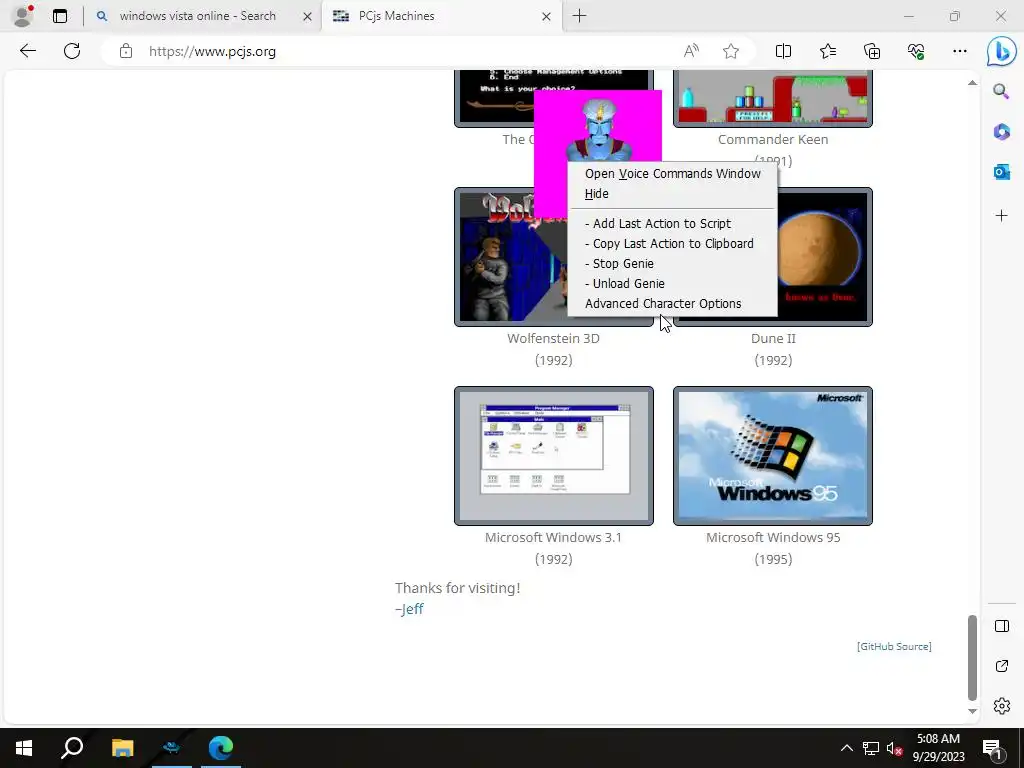Add page to favorites with star icon
This screenshot has width=1024, height=768.
731,51
